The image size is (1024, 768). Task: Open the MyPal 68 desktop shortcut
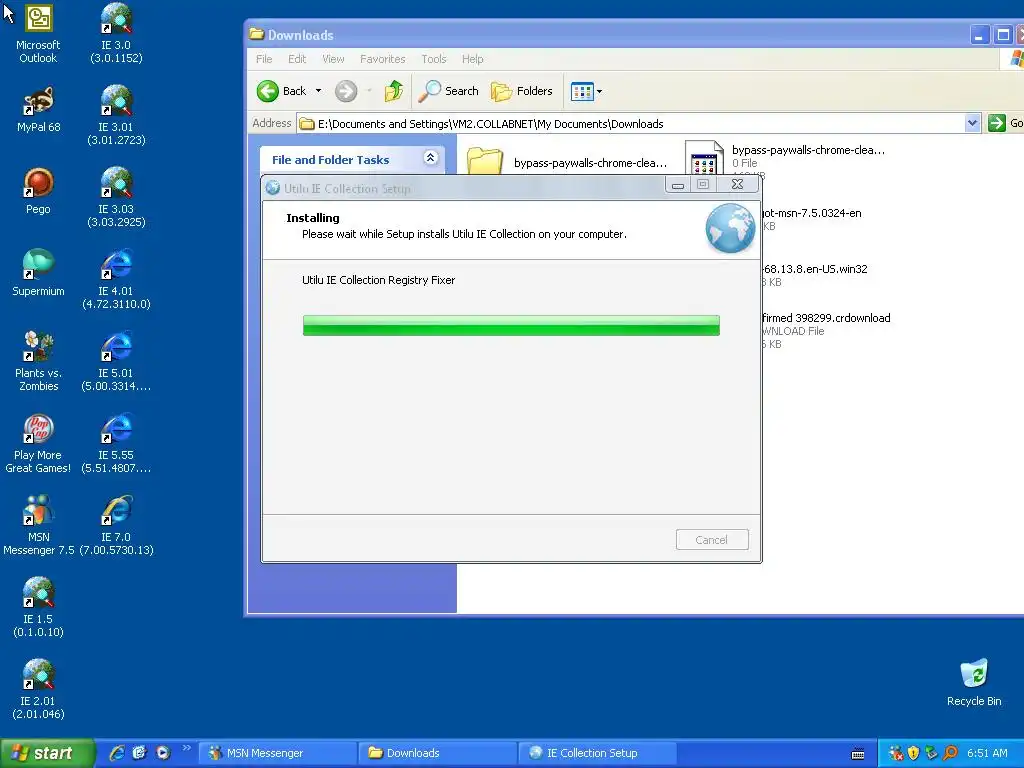pos(38,110)
